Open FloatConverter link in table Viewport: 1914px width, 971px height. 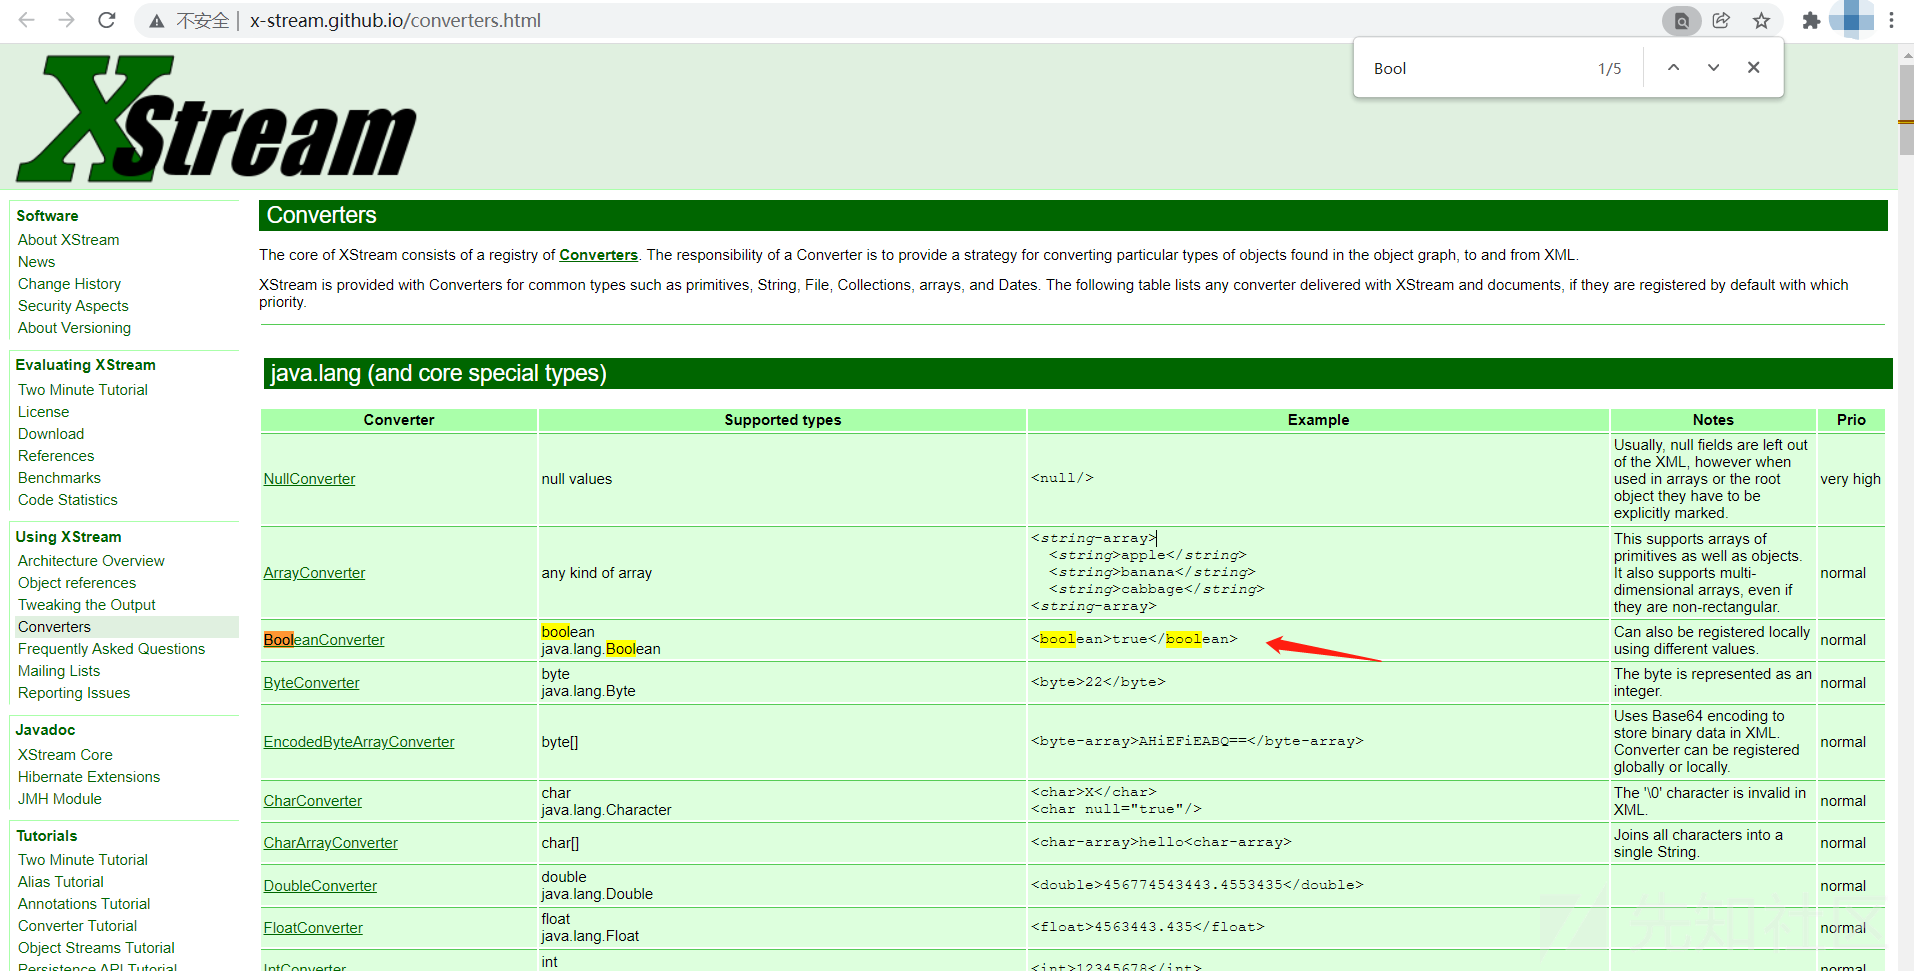[313, 928]
